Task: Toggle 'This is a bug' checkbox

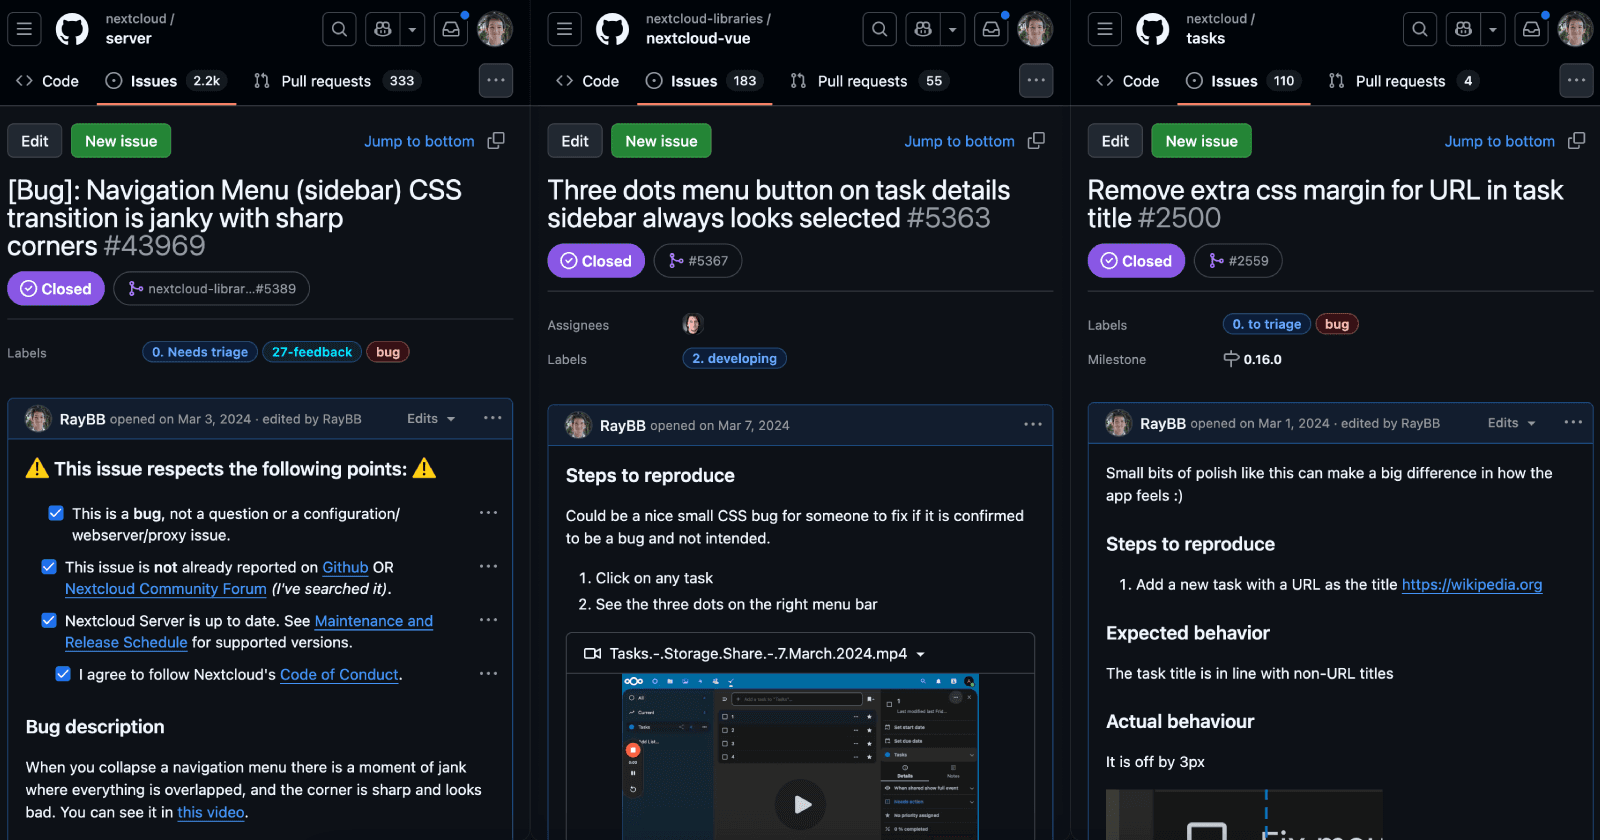Action: coord(56,513)
